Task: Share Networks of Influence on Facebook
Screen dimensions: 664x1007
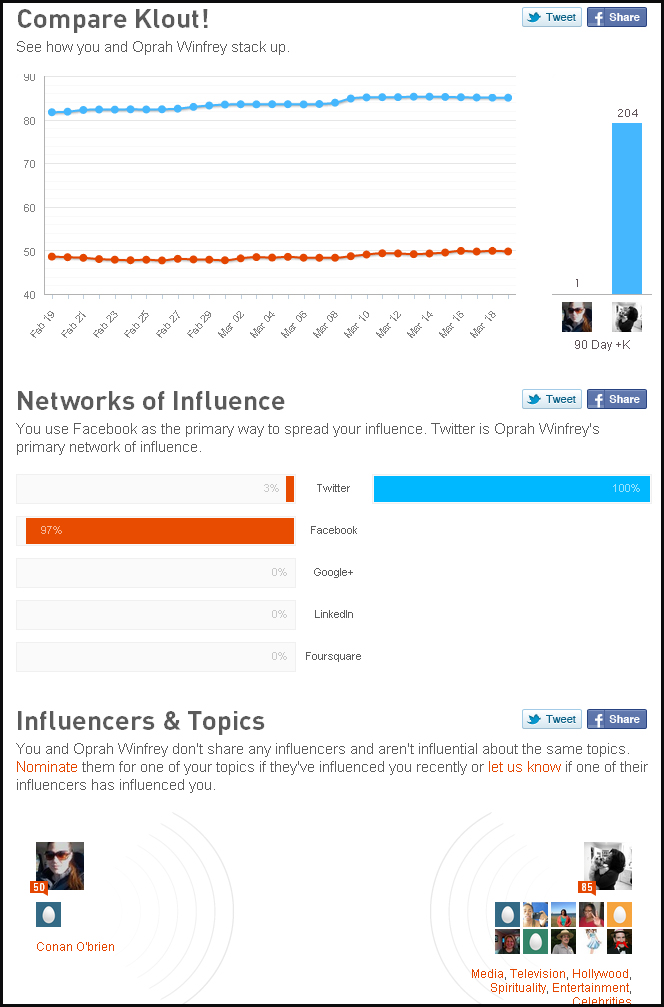Action: pos(616,399)
